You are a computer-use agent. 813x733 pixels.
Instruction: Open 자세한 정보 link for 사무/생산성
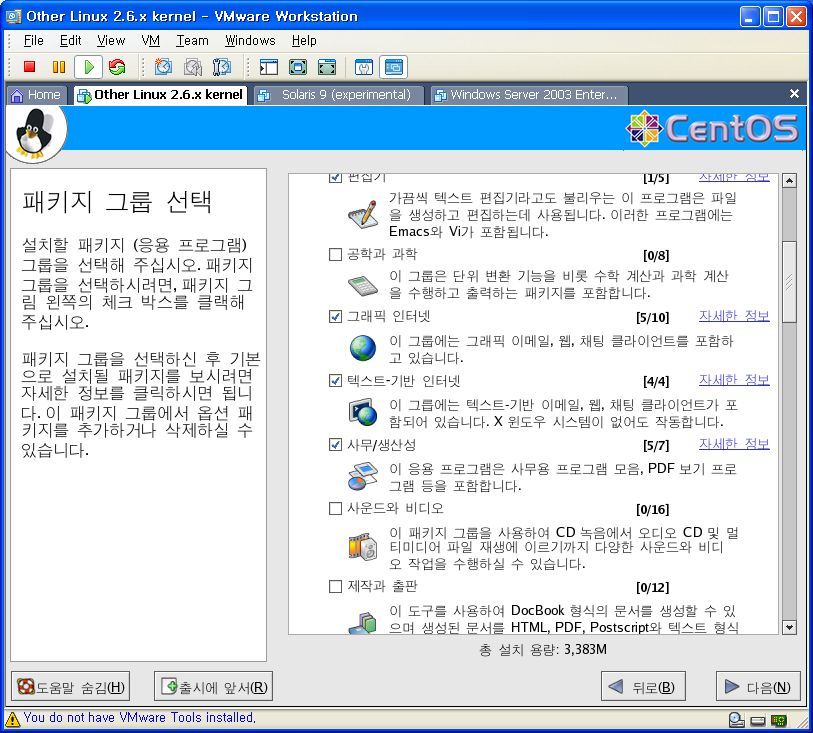(x=733, y=444)
